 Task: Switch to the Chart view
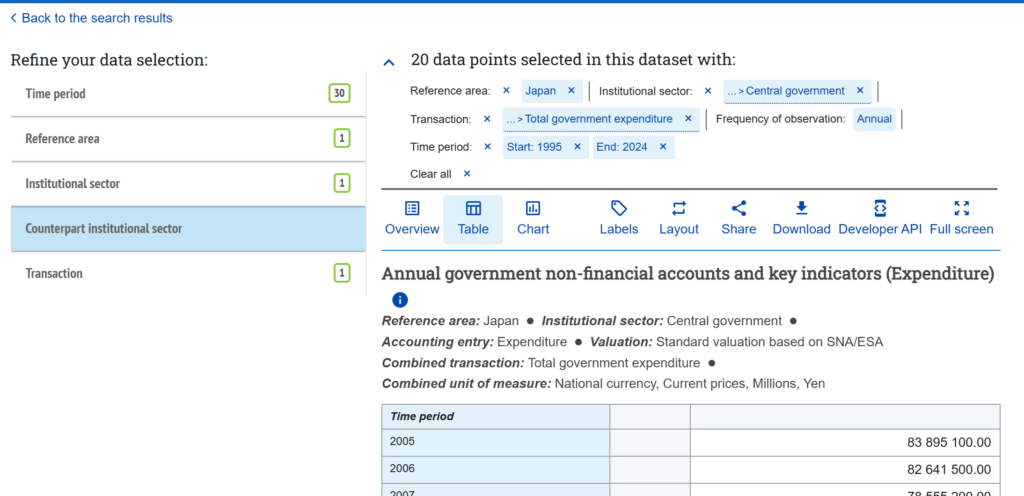pos(533,218)
